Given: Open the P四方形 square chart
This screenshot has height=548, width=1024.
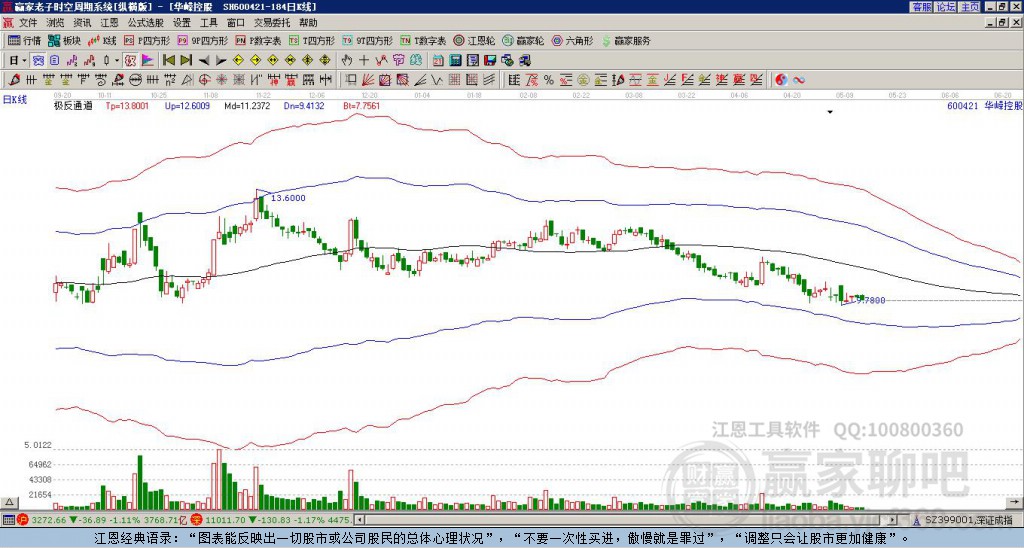Looking at the screenshot, I should (147, 40).
